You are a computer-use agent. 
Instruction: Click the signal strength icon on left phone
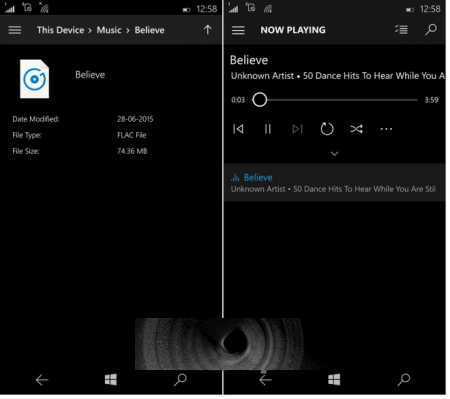(x=9, y=8)
